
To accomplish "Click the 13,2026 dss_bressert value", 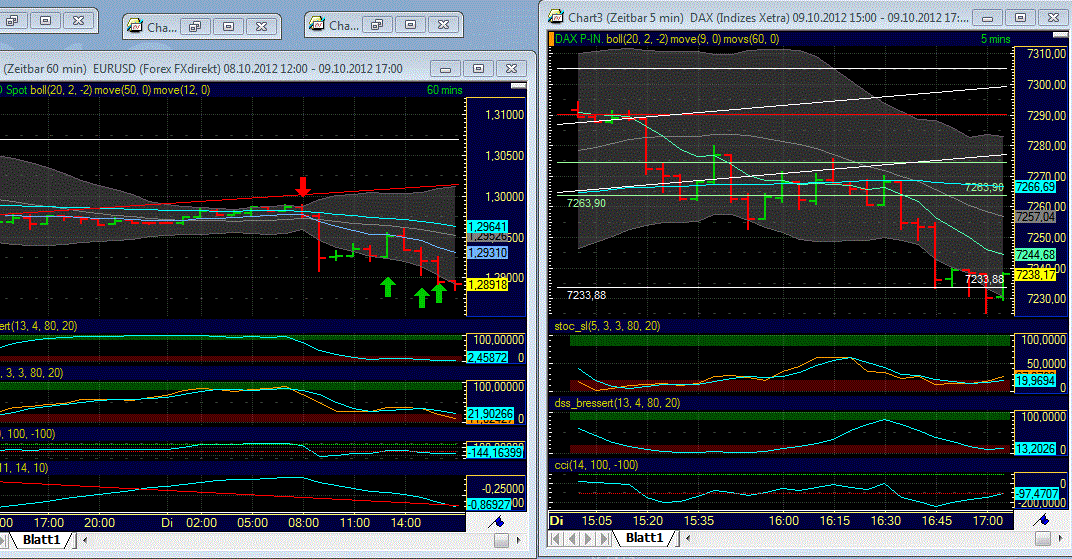I will click(1035, 449).
